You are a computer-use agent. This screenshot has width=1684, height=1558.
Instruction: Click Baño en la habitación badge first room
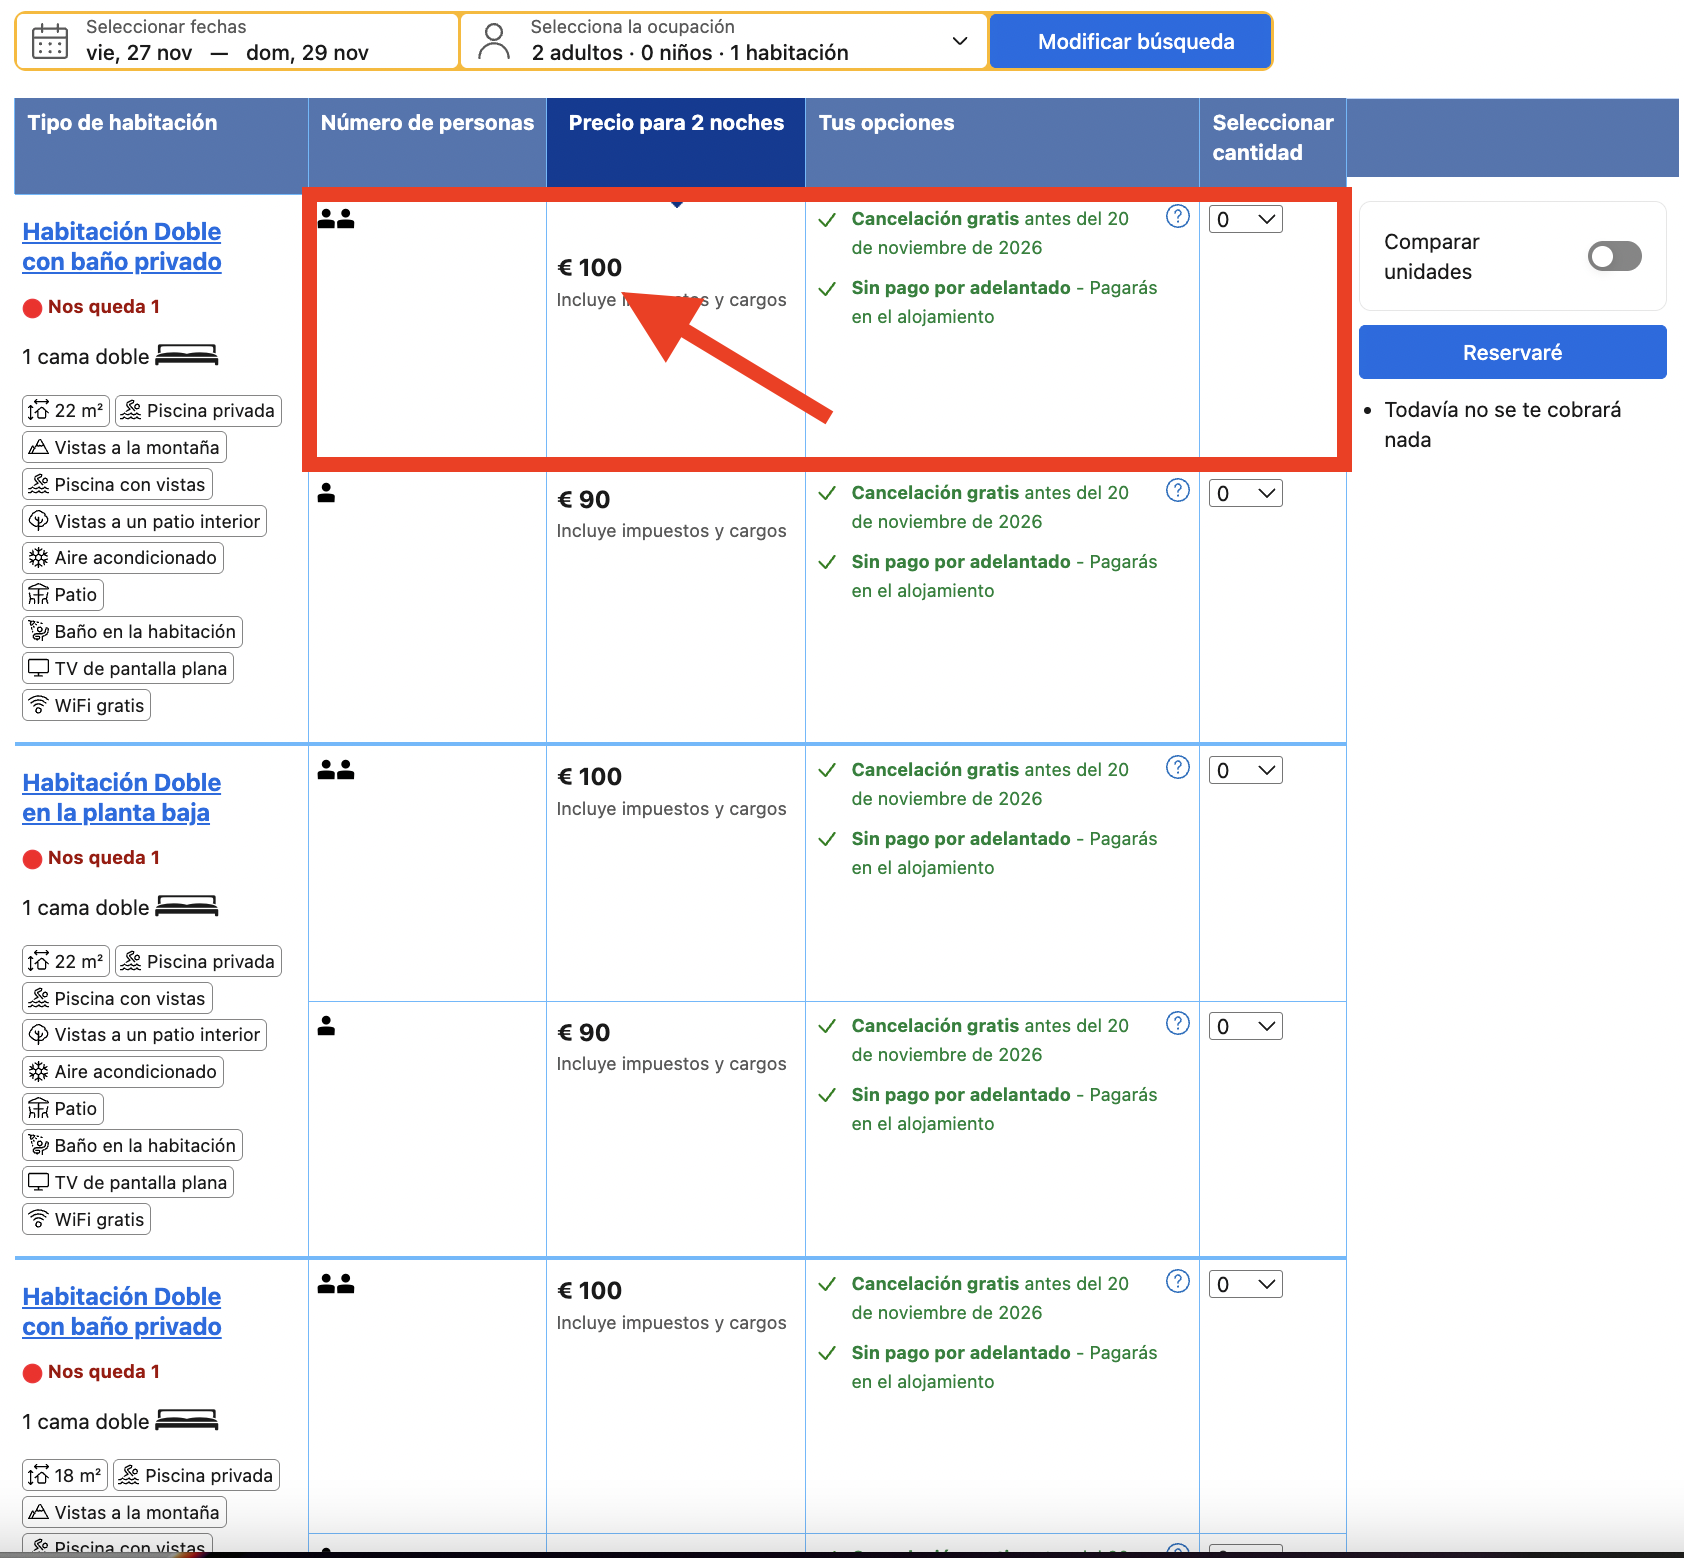132,631
